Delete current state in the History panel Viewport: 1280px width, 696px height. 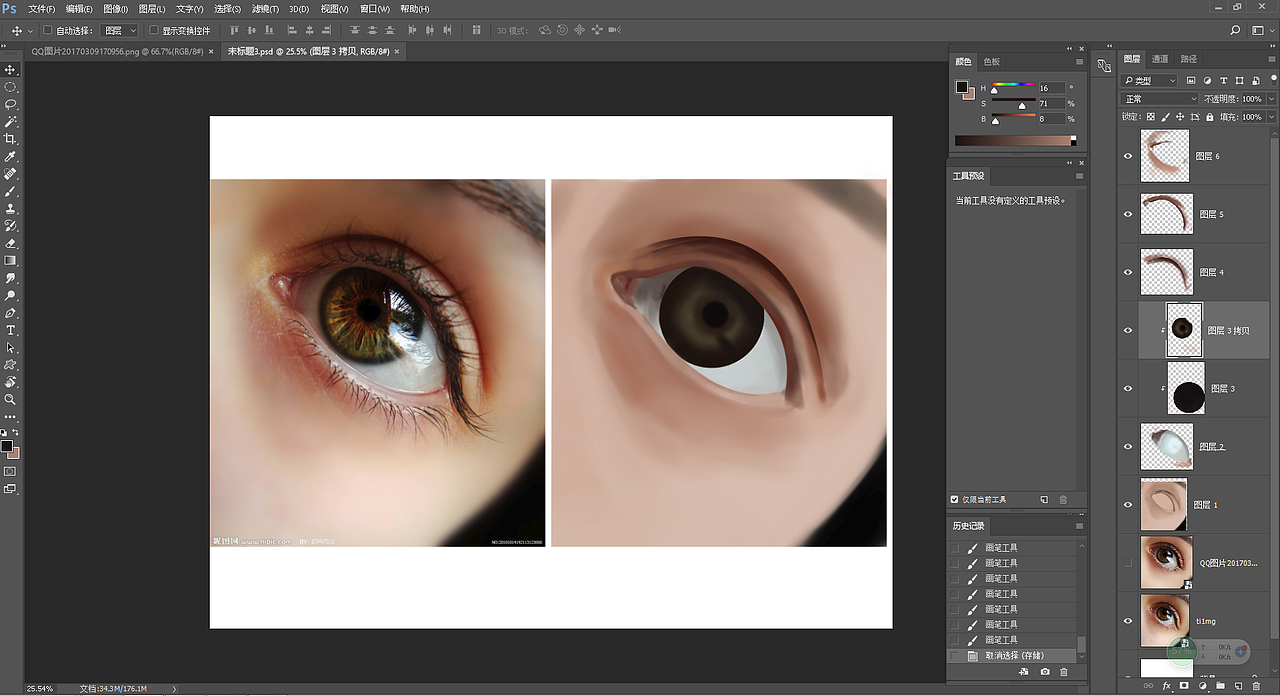click(1063, 672)
